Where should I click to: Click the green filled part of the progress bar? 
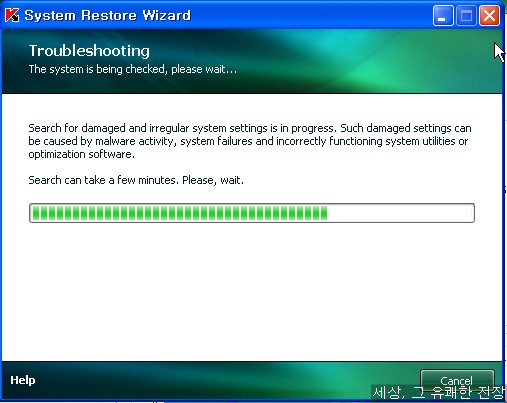(x=180, y=213)
